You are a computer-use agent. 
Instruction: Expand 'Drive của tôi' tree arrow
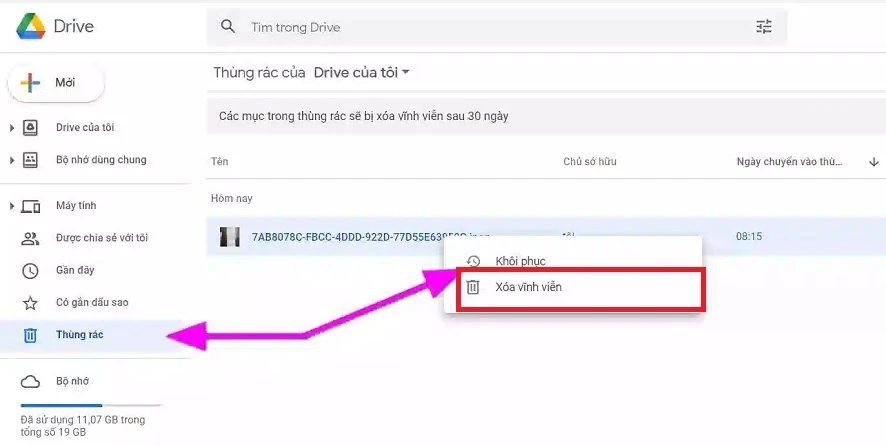pyautogui.click(x=11, y=128)
